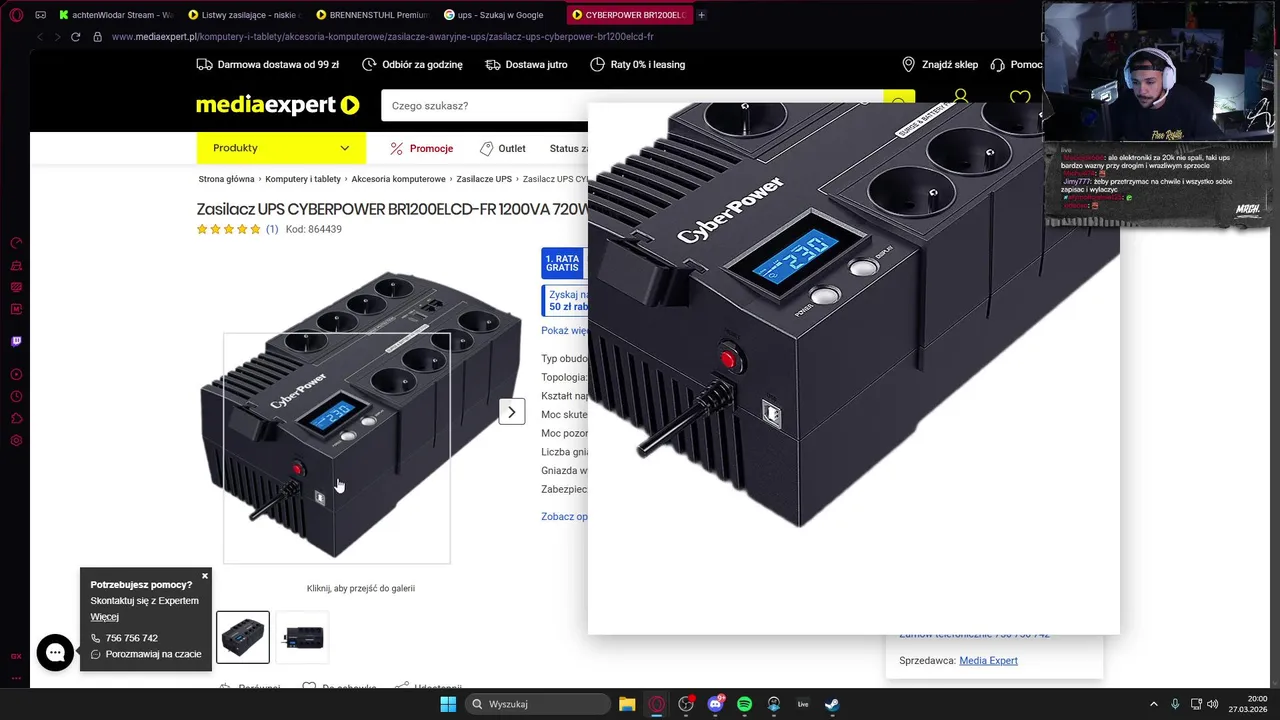This screenshot has height=720, width=1280.
Task: Select the second product thumbnail
Action: [303, 637]
